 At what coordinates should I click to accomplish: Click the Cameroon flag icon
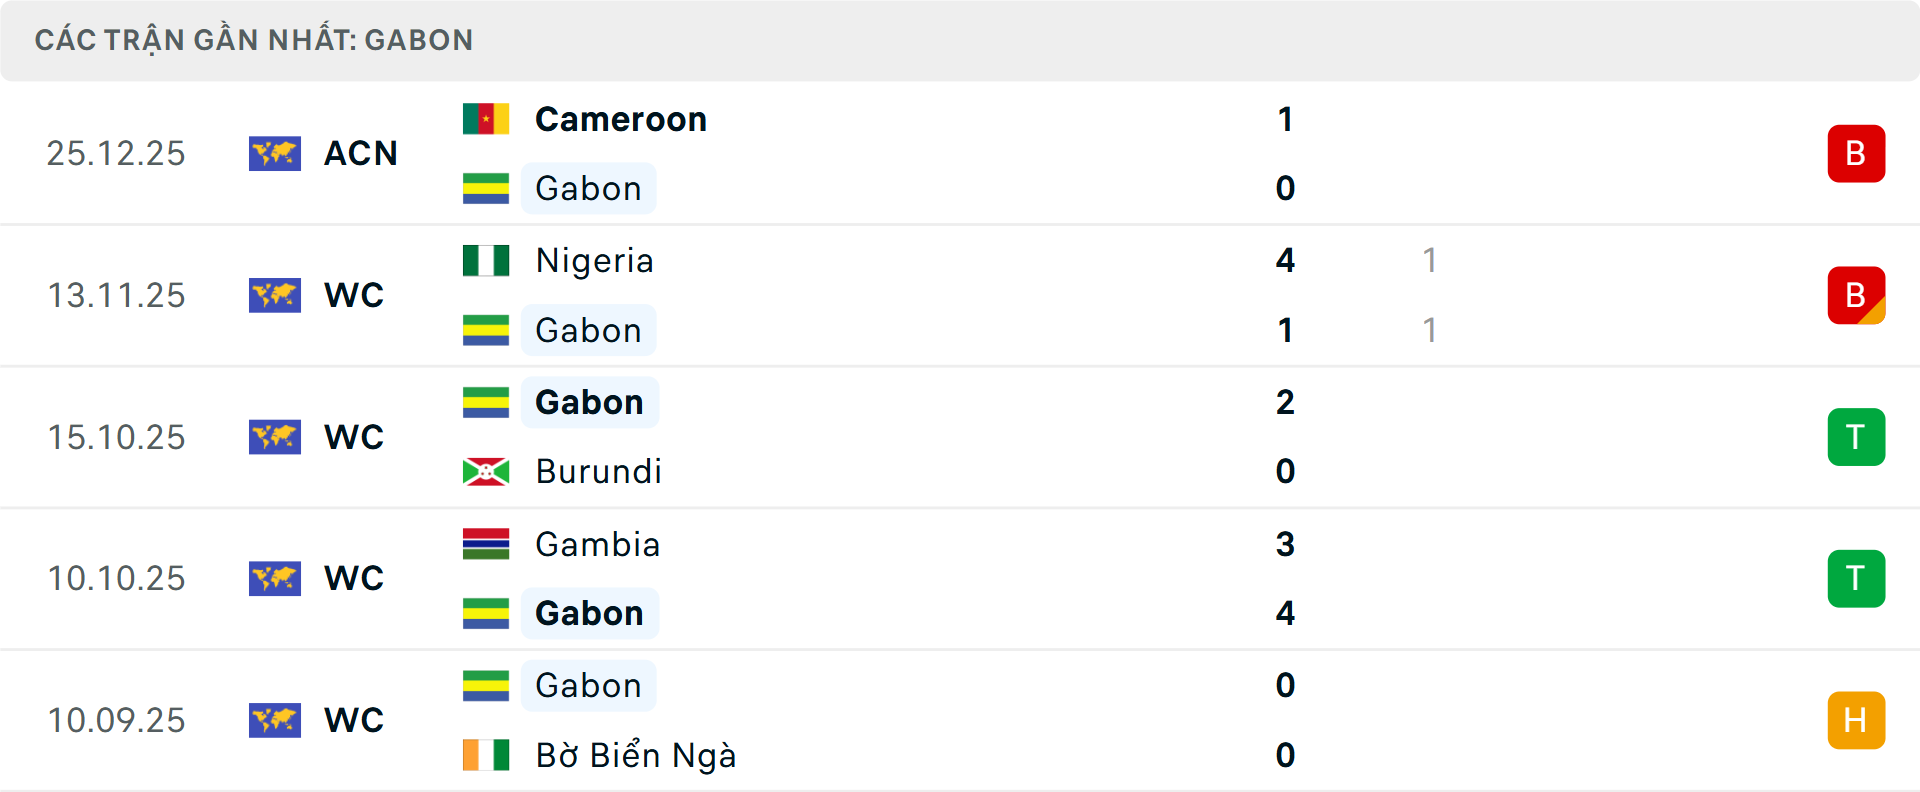pos(486,118)
